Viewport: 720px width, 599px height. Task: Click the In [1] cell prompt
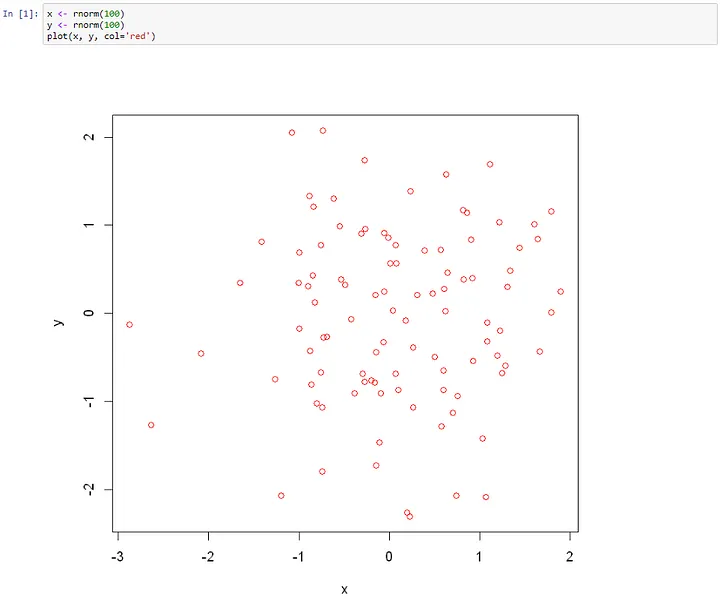tap(22, 13)
